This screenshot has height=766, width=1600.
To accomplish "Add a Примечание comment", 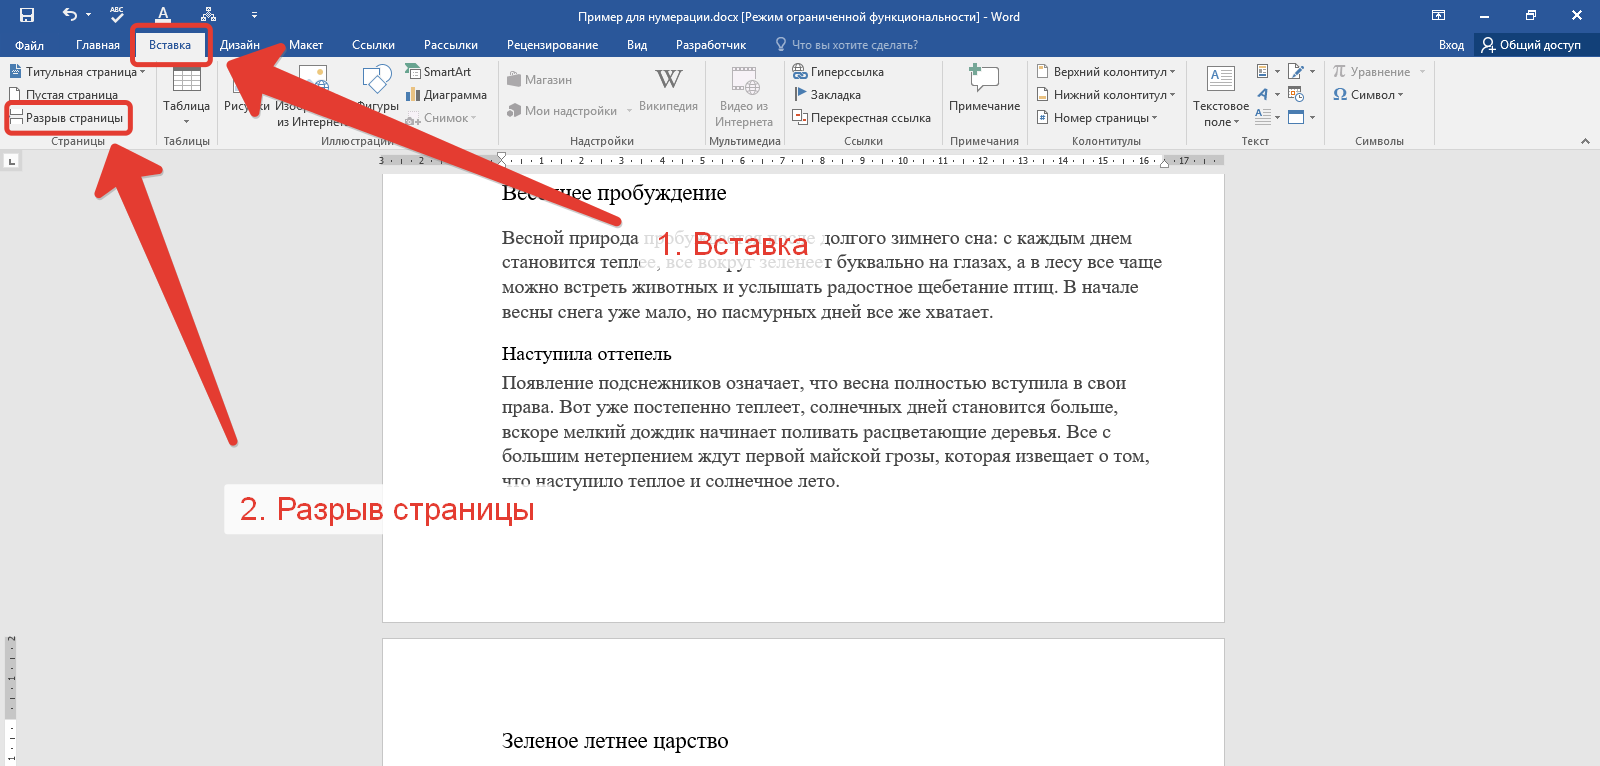I will [984, 90].
